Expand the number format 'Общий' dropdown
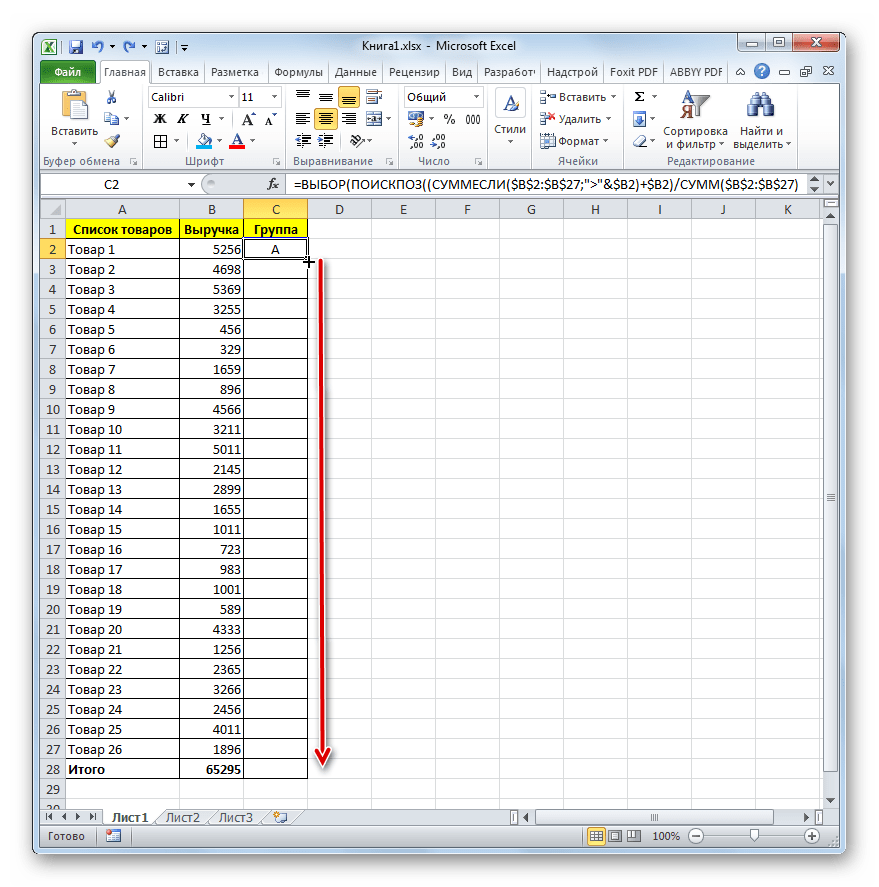This screenshot has width=879, height=887. 476,97
